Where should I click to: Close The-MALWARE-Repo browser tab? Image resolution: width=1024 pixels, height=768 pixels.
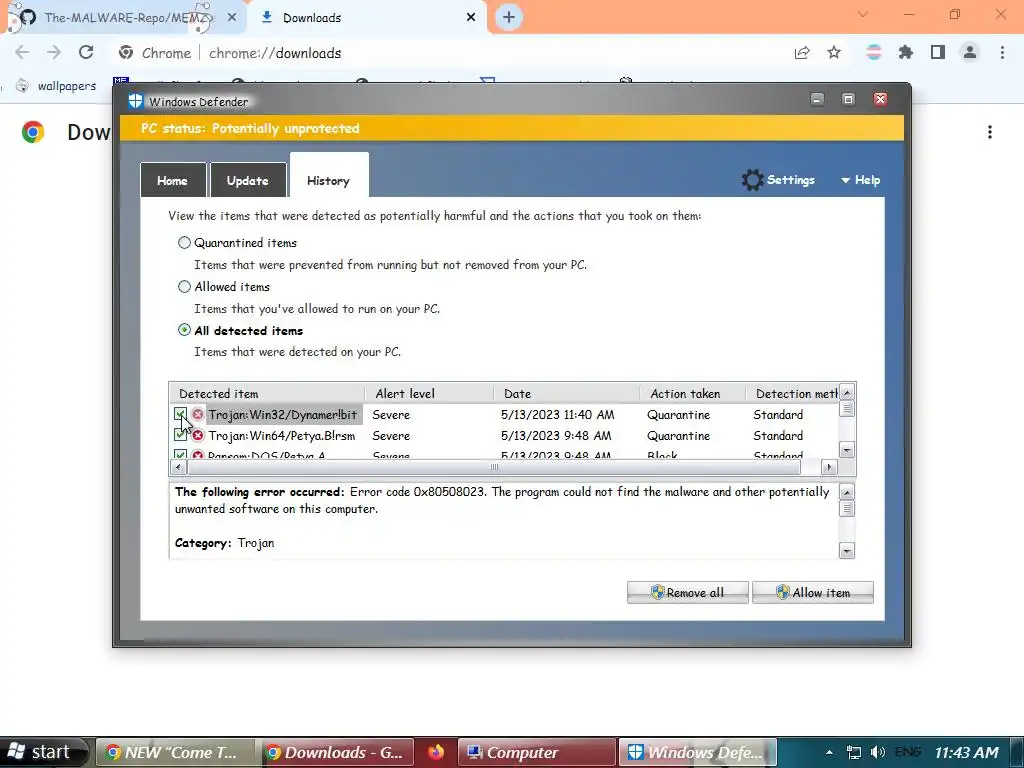coord(232,18)
